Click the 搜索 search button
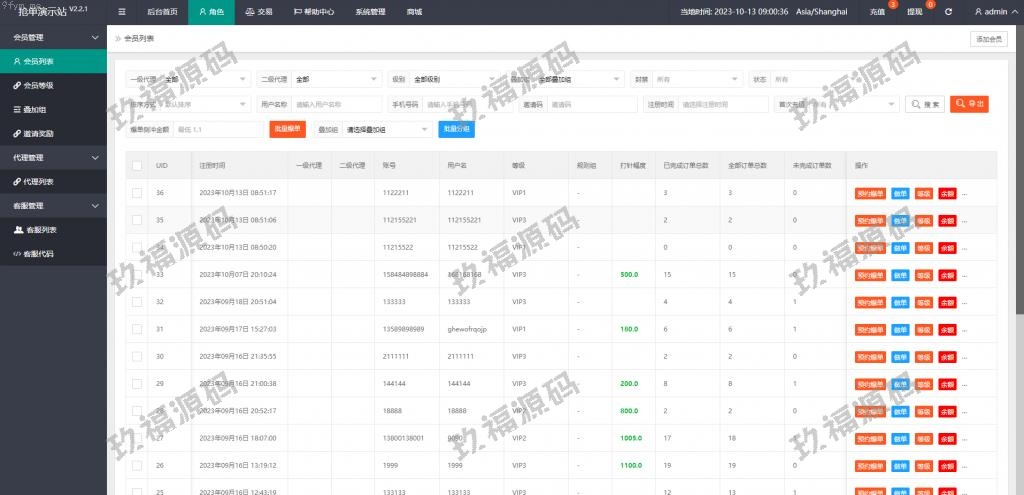This screenshot has height=495, width=1024. (x=925, y=104)
